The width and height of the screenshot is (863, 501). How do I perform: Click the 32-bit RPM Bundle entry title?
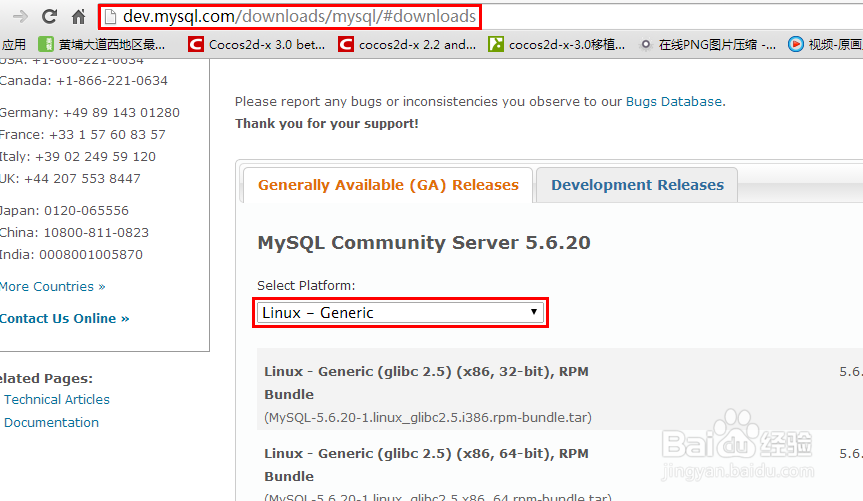coord(427,383)
